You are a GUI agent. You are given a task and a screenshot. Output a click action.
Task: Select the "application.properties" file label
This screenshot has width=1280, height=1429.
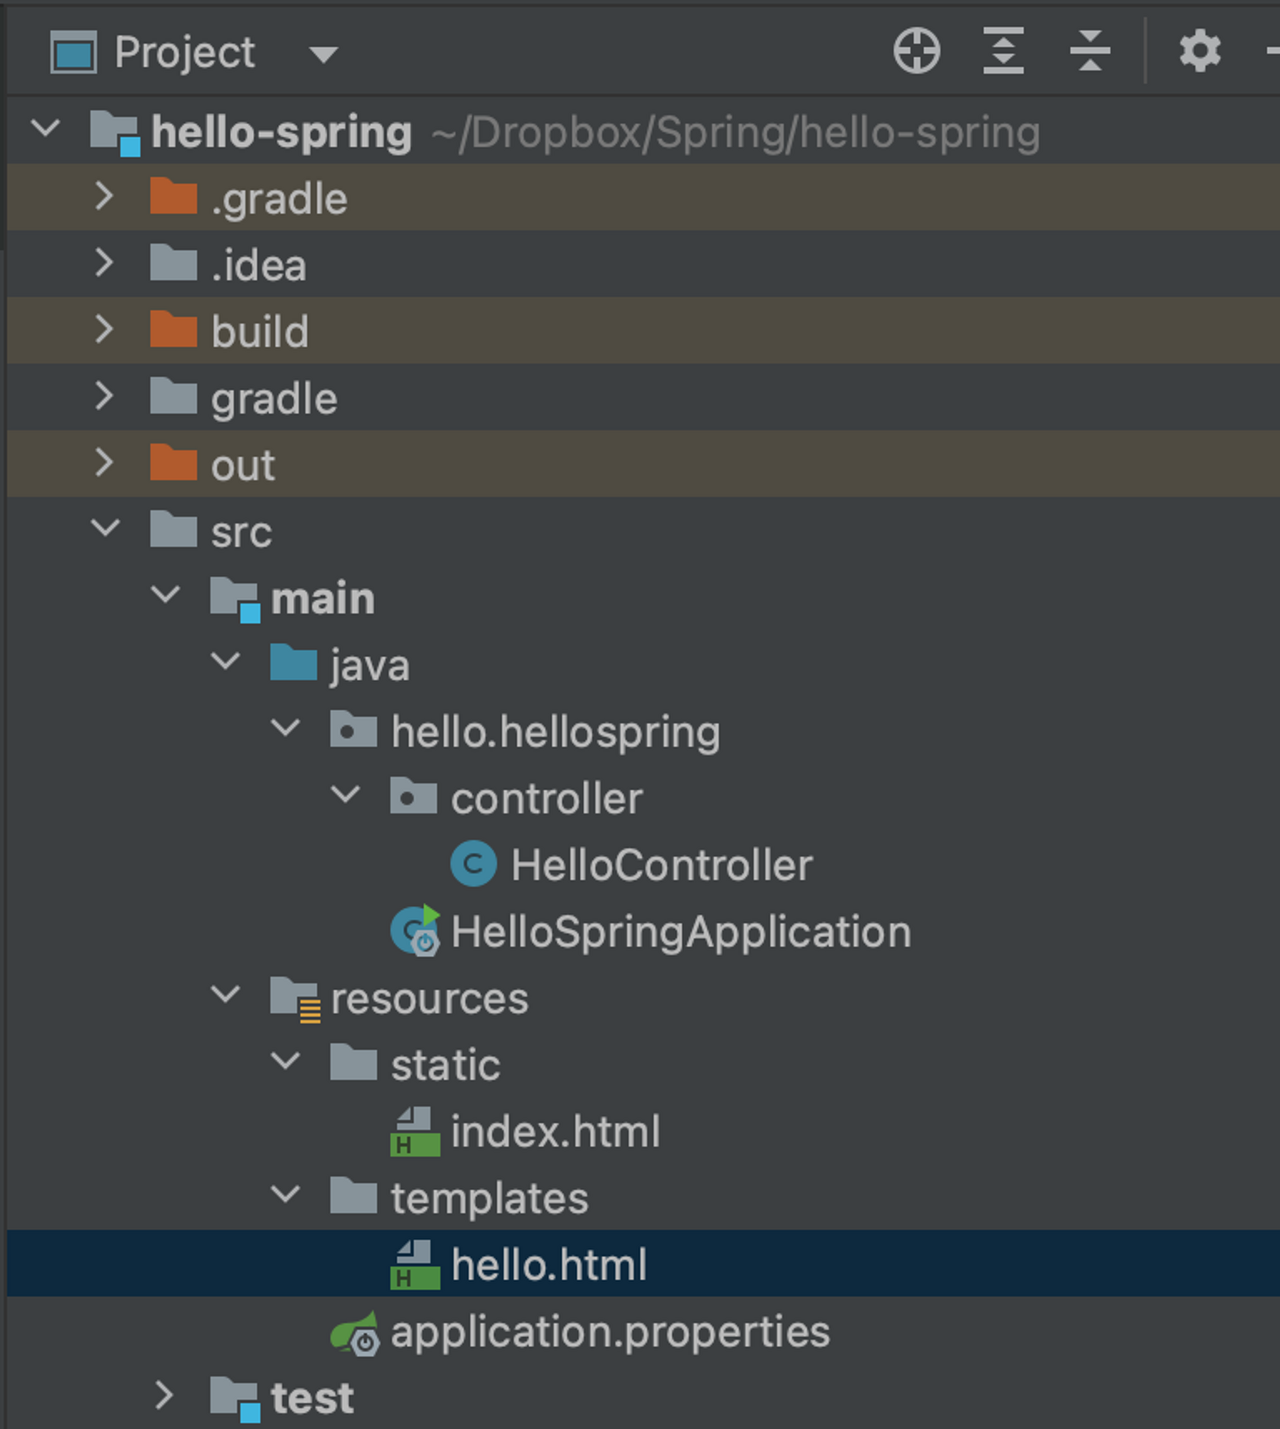pyautogui.click(x=611, y=1333)
